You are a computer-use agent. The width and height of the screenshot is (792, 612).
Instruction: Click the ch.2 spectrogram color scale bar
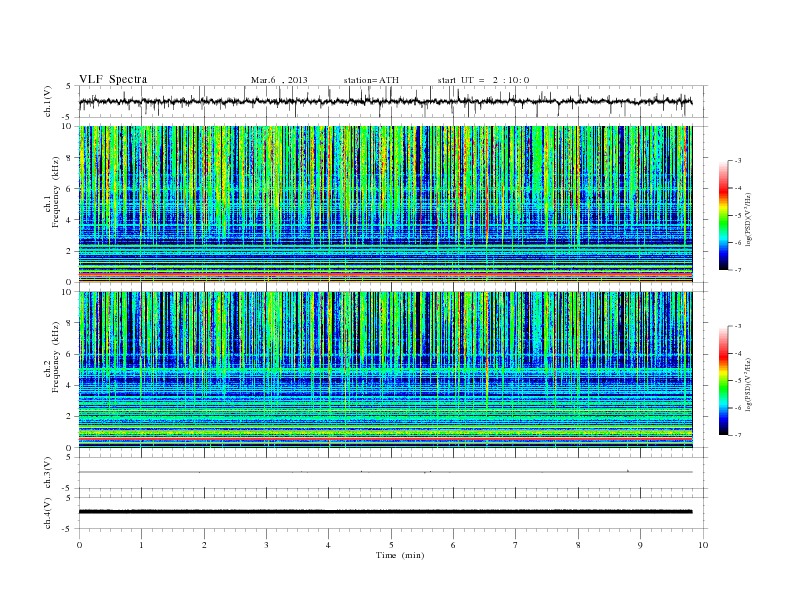[723, 380]
